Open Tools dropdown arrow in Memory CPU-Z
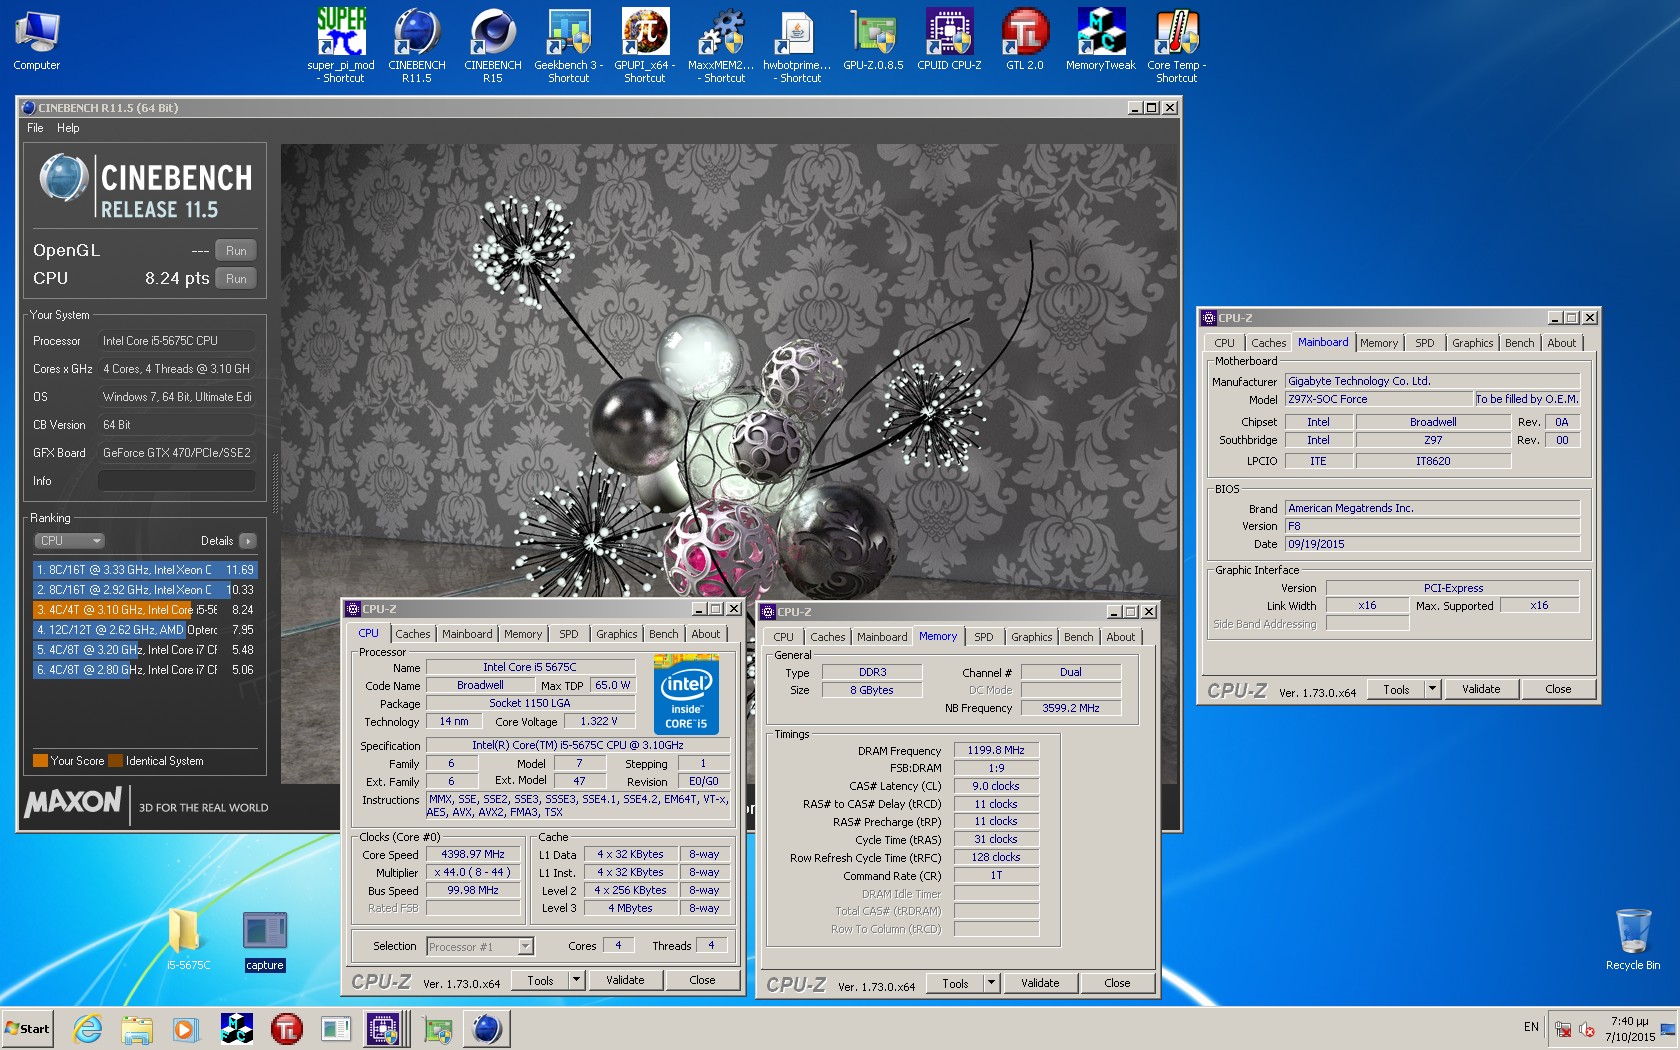 pos(991,983)
